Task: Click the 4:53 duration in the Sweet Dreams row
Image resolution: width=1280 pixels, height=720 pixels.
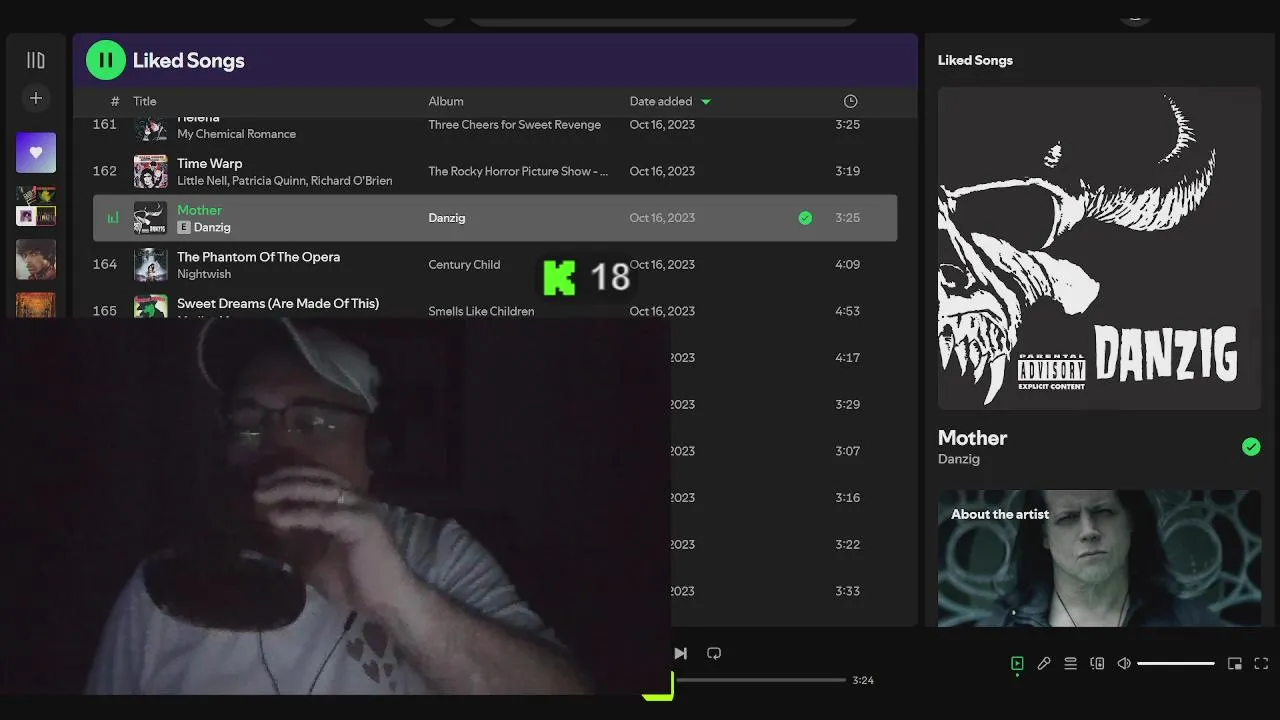Action: click(847, 311)
